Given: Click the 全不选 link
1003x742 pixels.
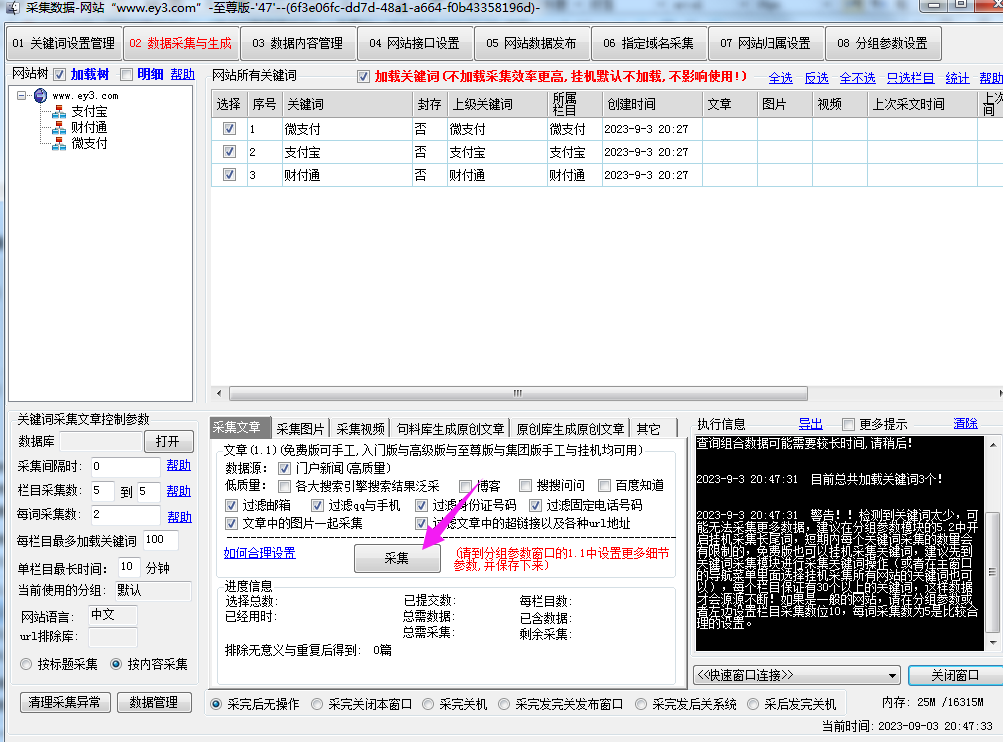Looking at the screenshot, I should [858, 78].
